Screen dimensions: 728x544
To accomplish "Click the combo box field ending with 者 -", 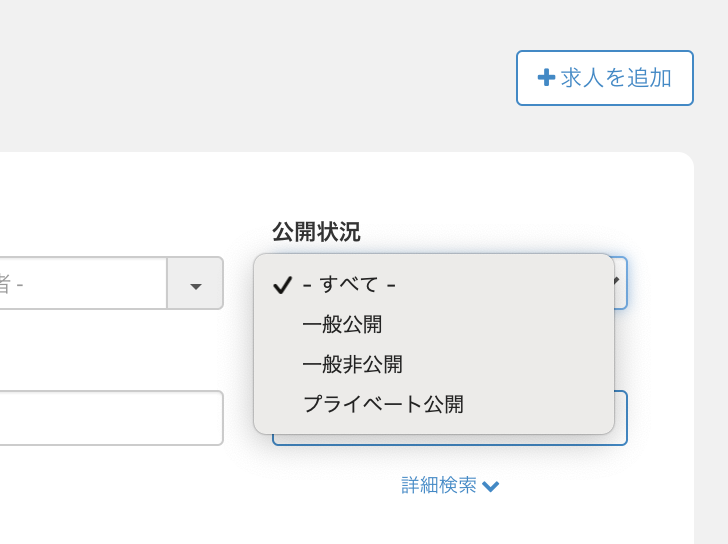I will tap(80, 284).
